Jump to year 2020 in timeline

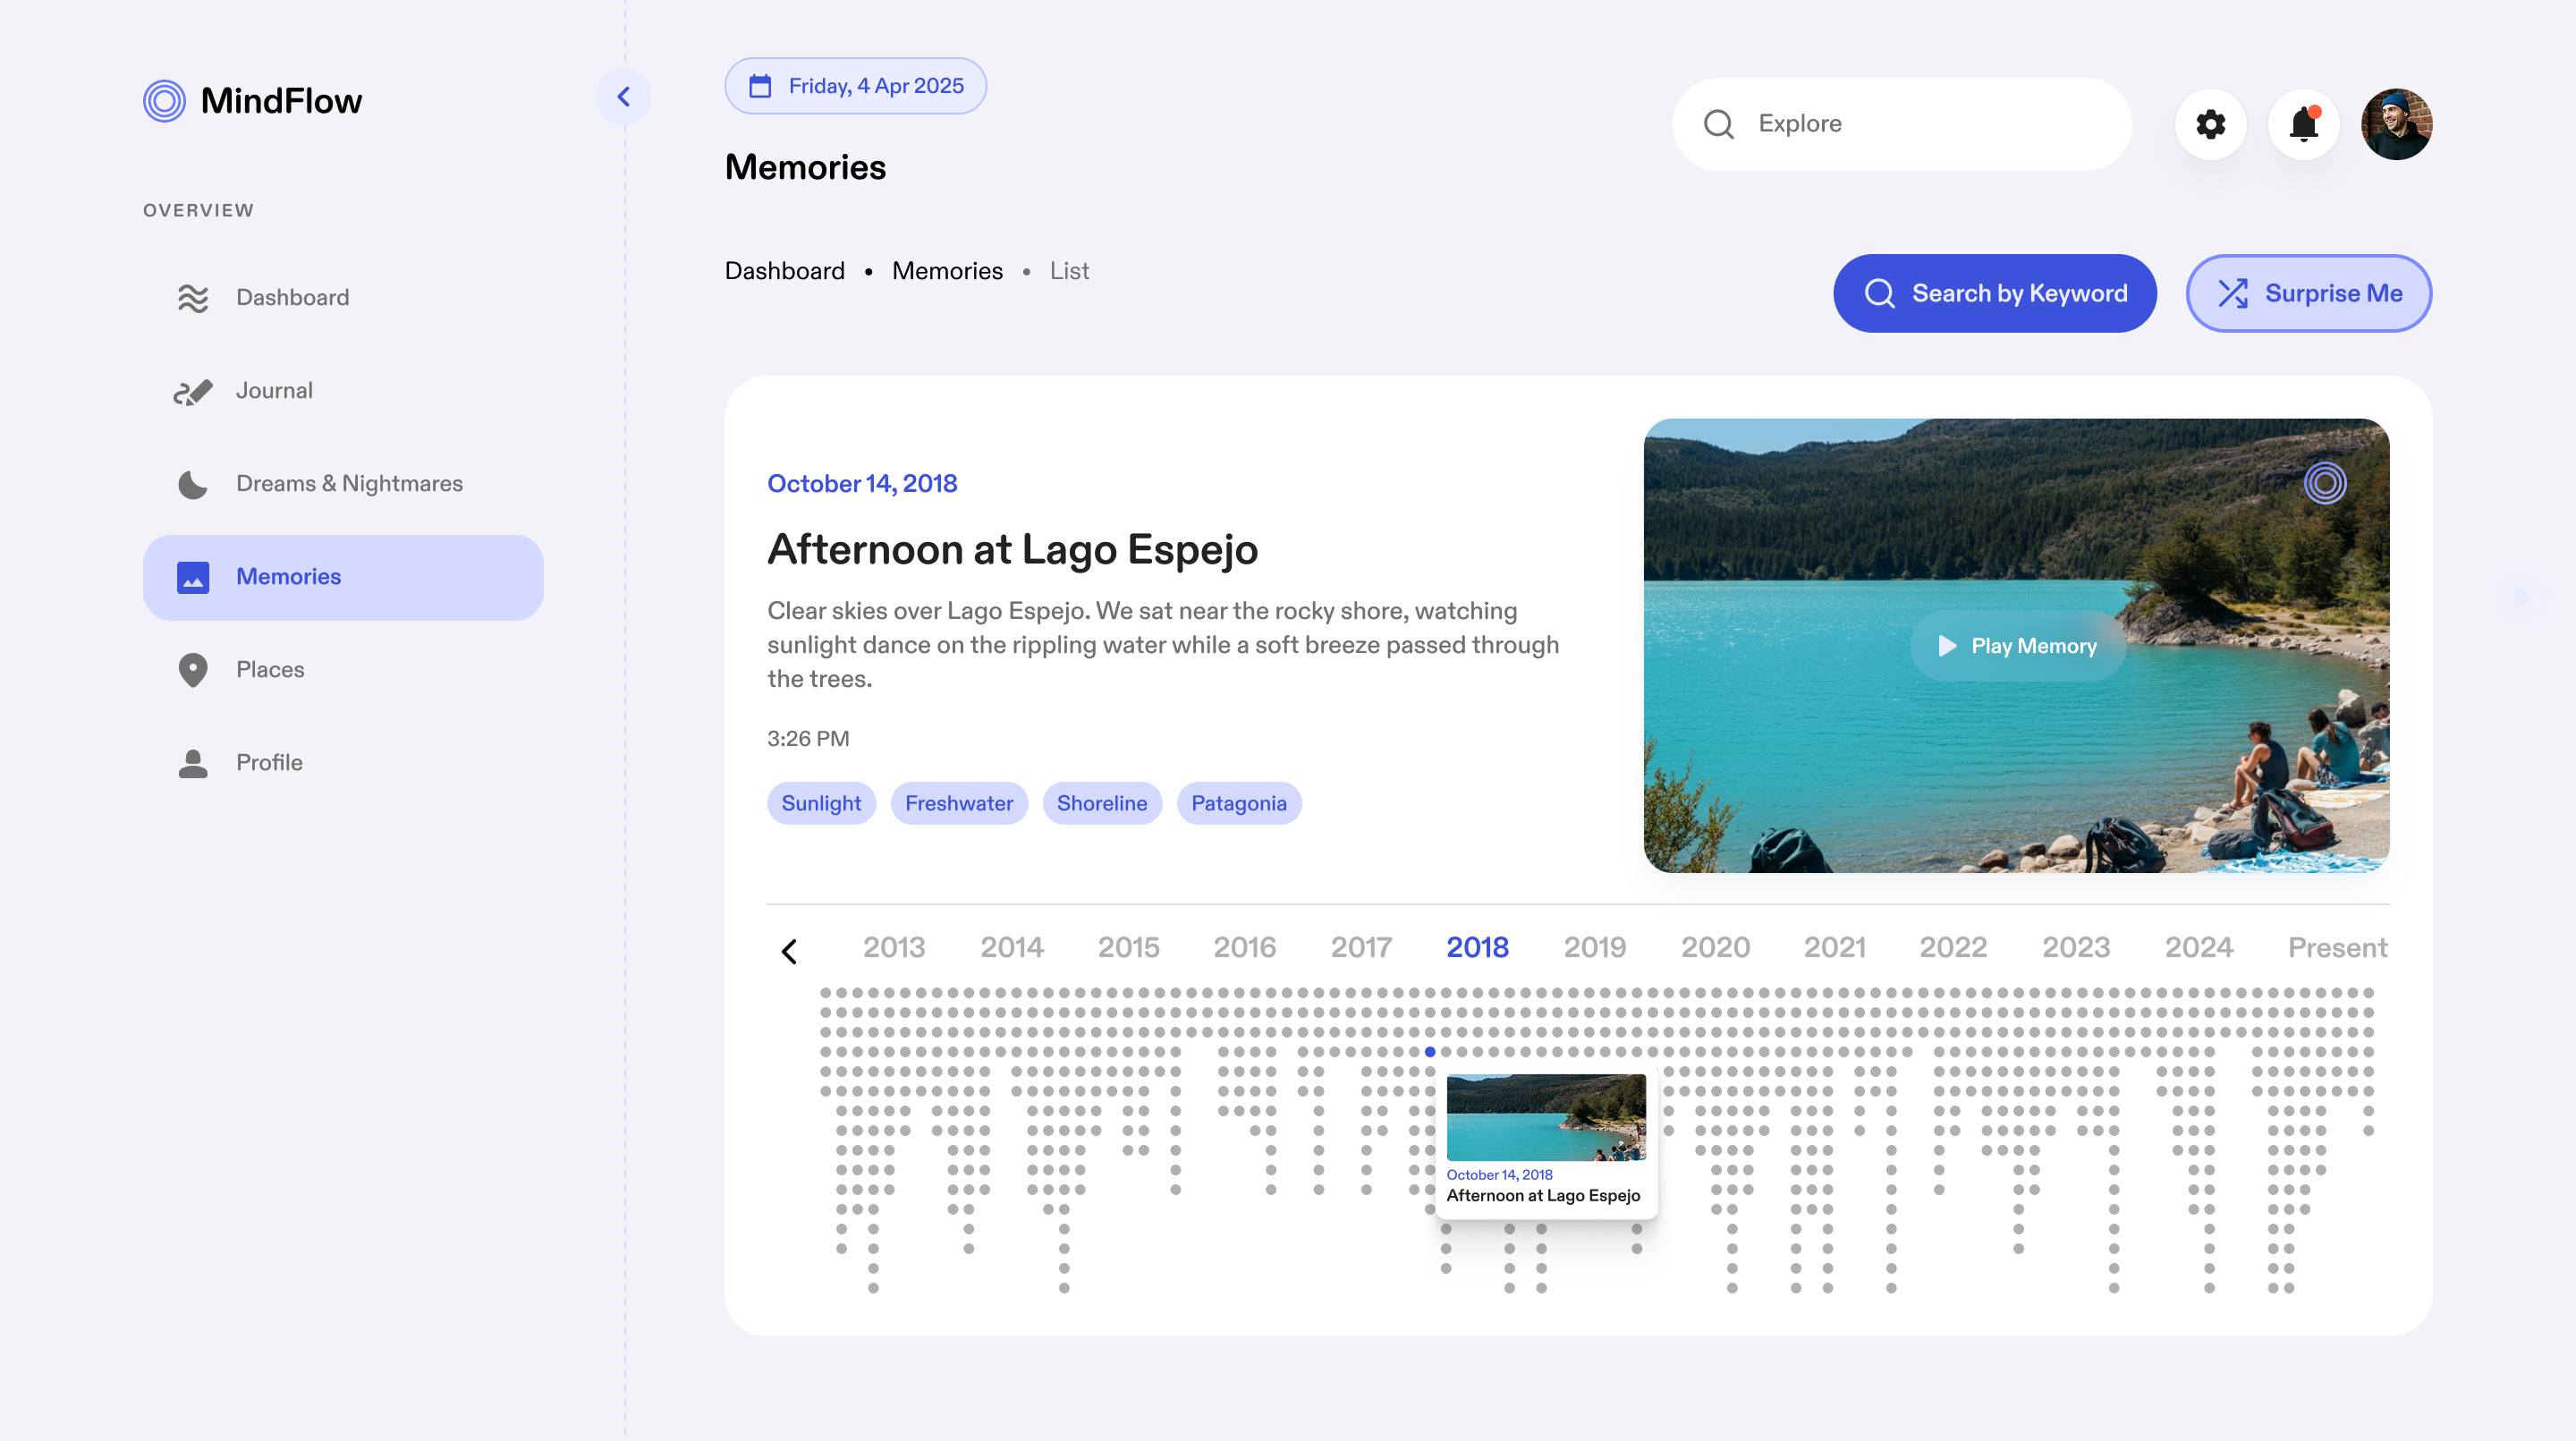(1716, 947)
